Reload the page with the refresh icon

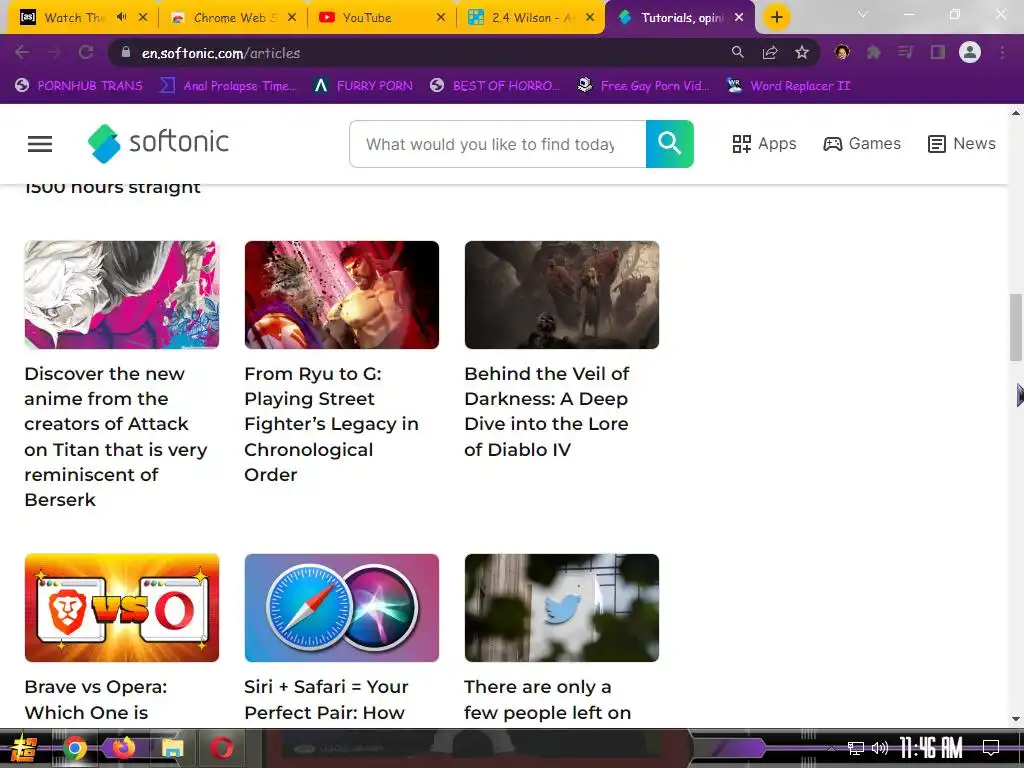click(86, 52)
